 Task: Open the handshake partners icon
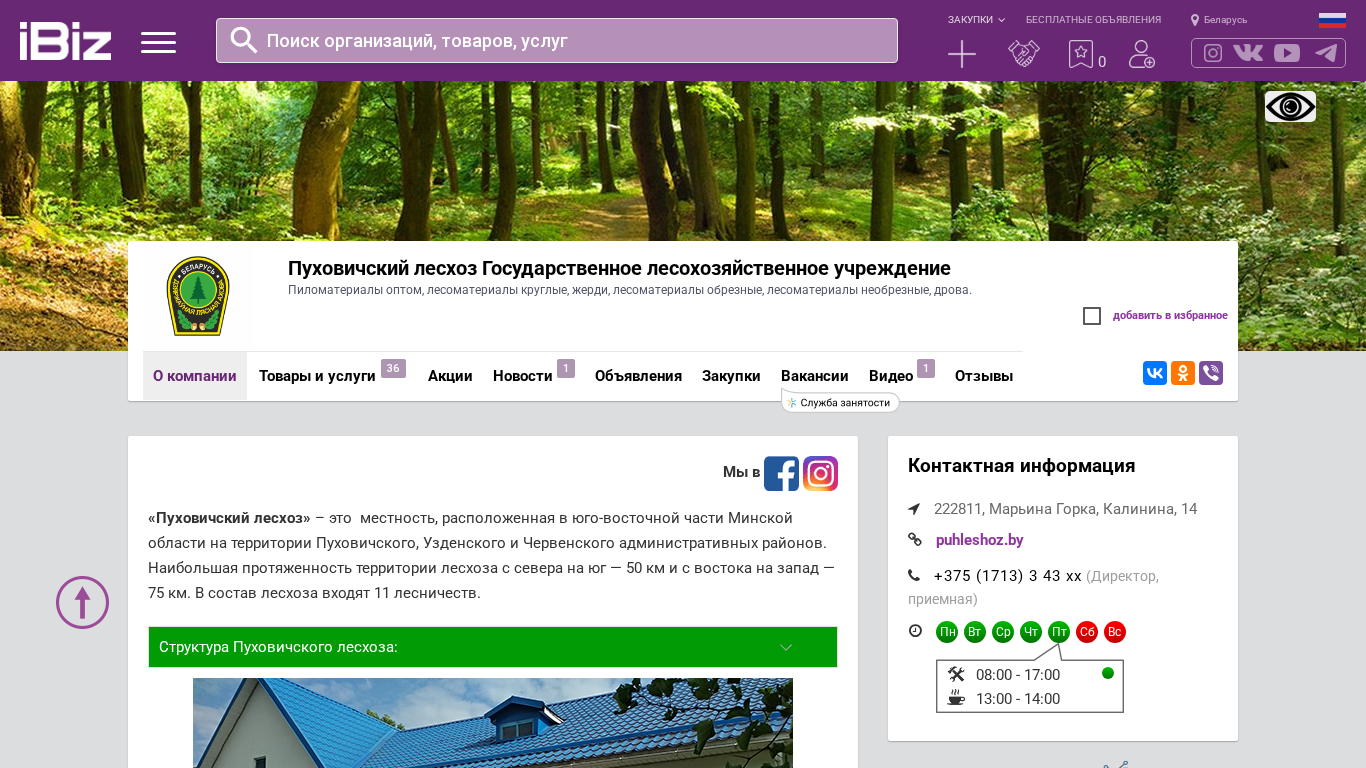[1024, 54]
